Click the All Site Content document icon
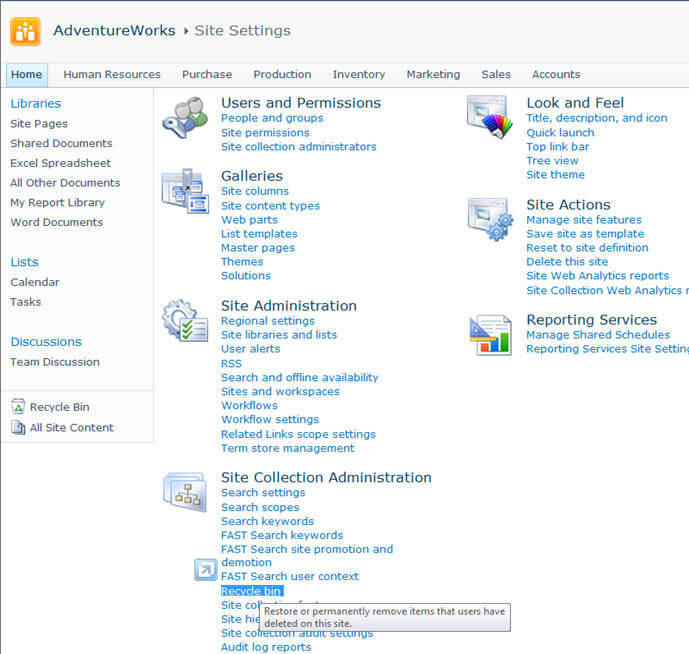689x654 pixels. tap(18, 427)
